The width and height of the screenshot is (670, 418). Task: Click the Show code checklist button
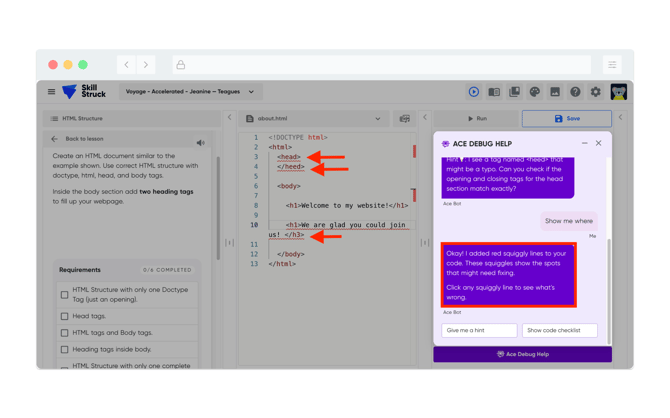[560, 330]
